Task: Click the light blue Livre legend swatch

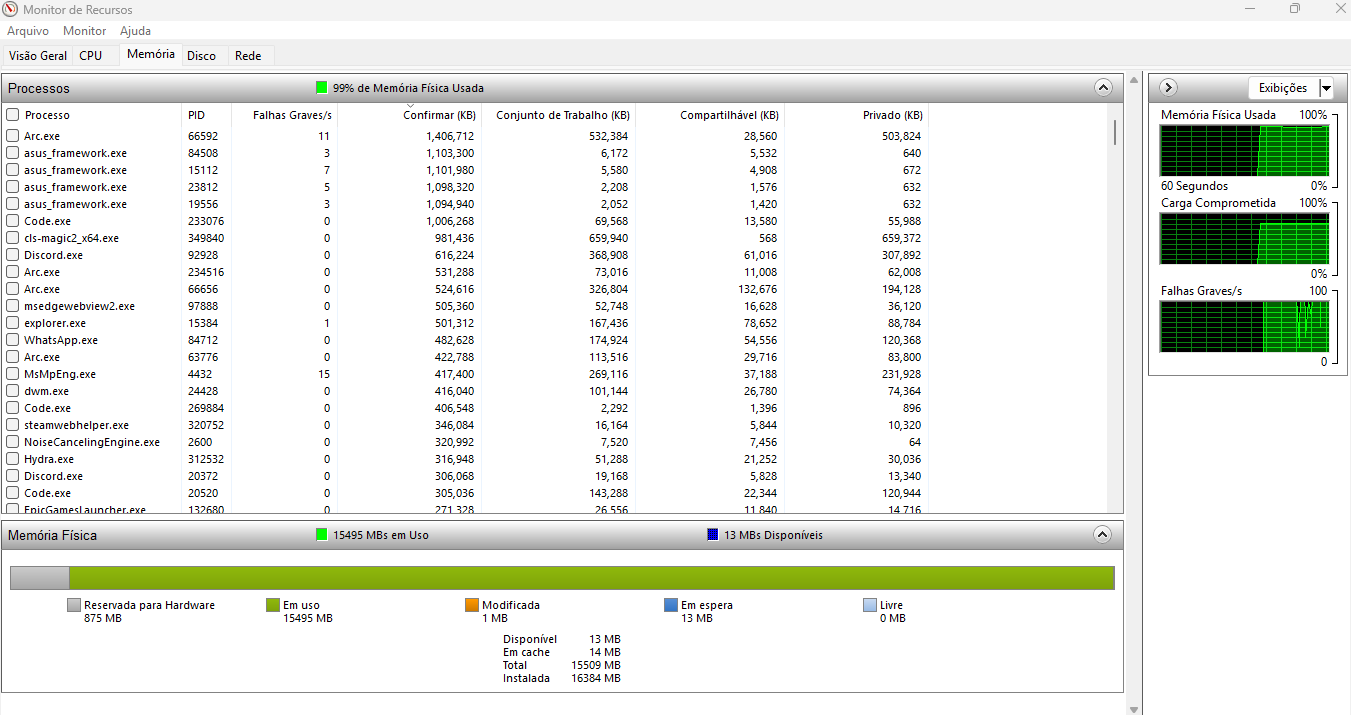Action: [870, 605]
